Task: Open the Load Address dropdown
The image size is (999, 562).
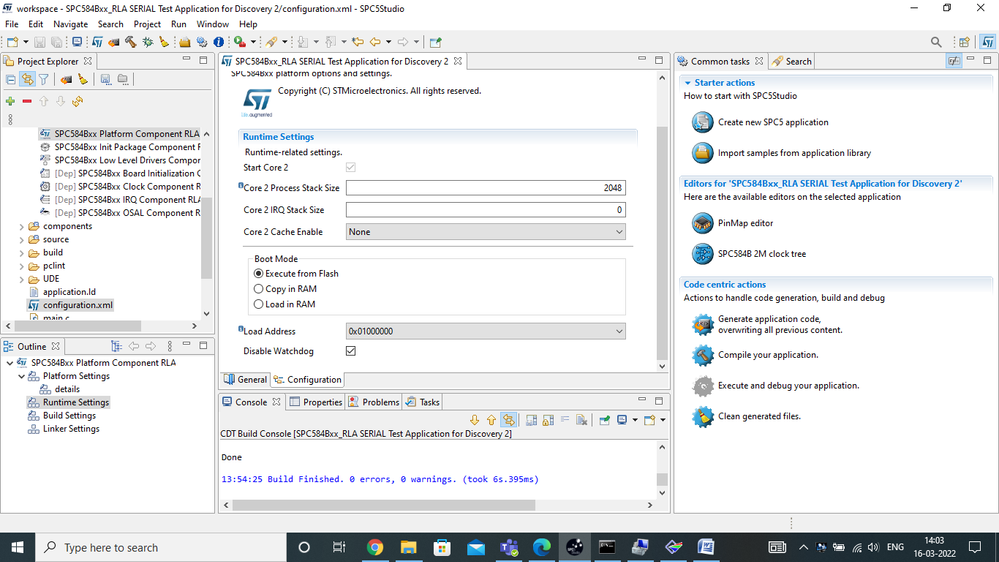Action: (485, 331)
